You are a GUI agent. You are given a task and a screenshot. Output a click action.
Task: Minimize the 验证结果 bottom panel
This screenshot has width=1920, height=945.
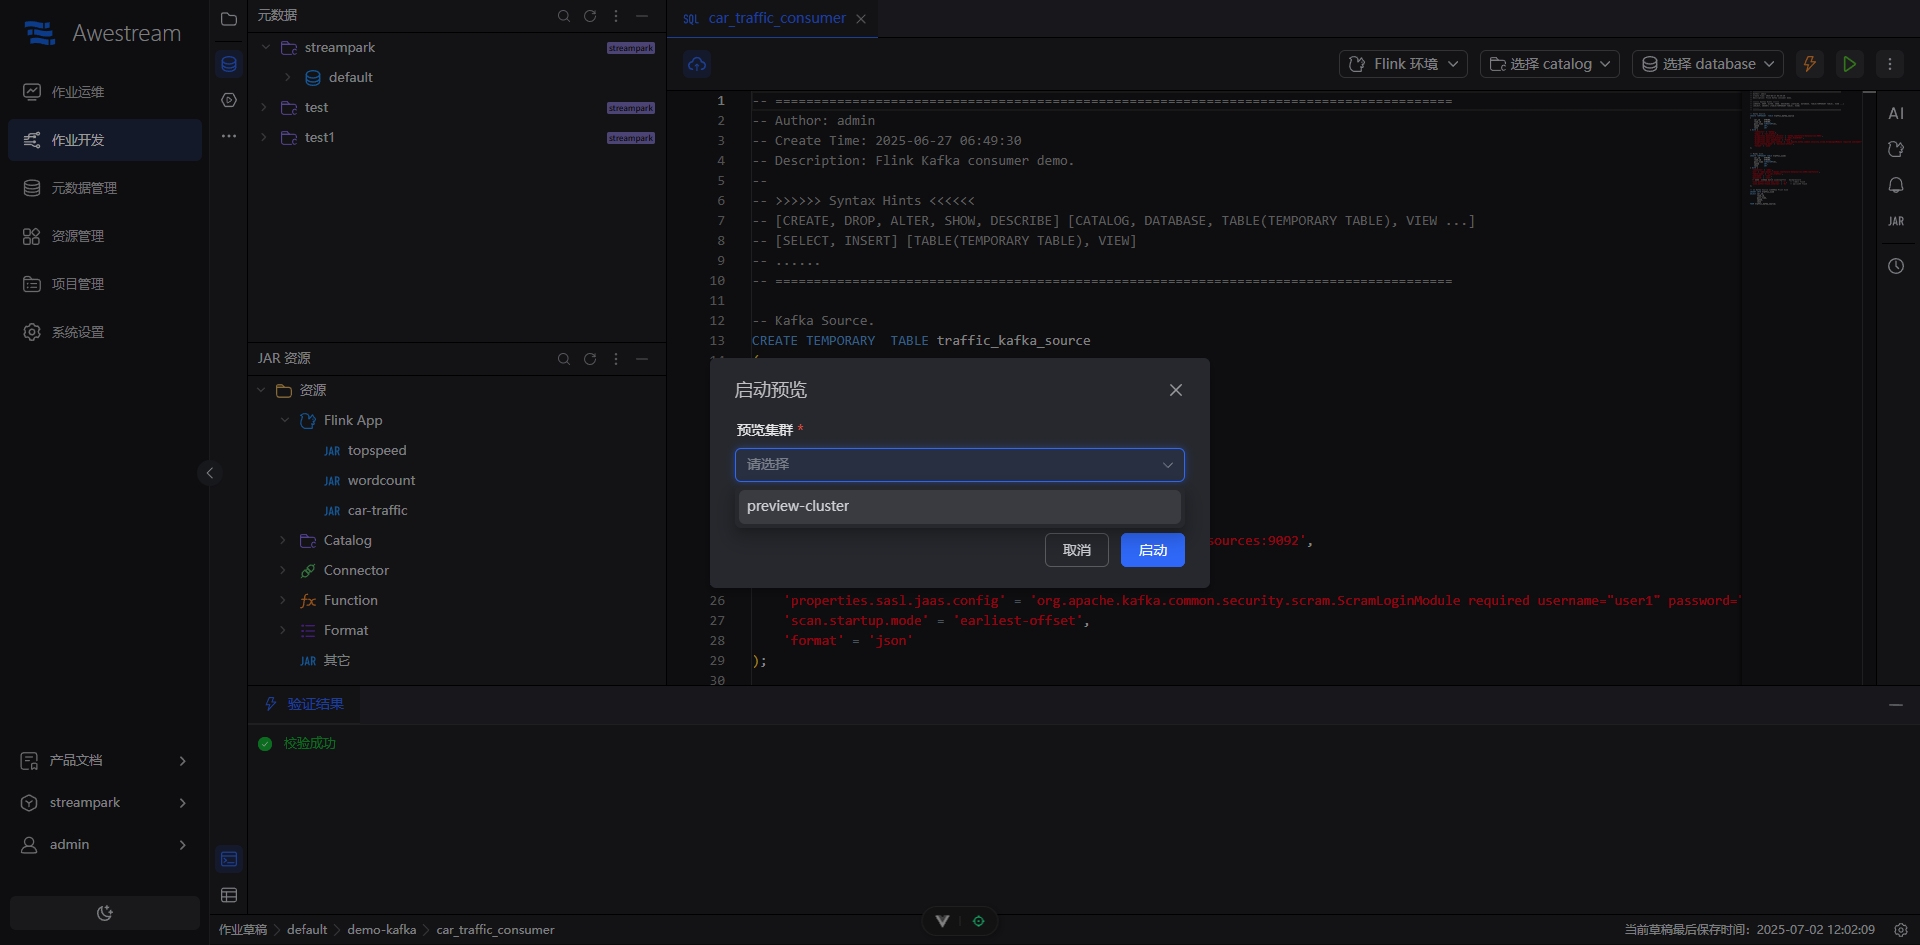[1895, 705]
